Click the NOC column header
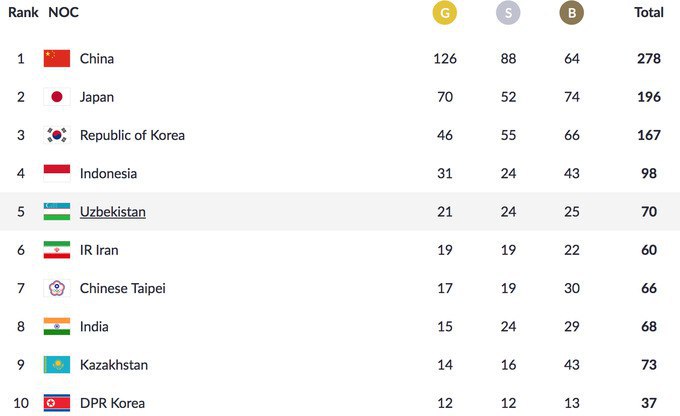This screenshot has height=416, width=680. coord(63,13)
